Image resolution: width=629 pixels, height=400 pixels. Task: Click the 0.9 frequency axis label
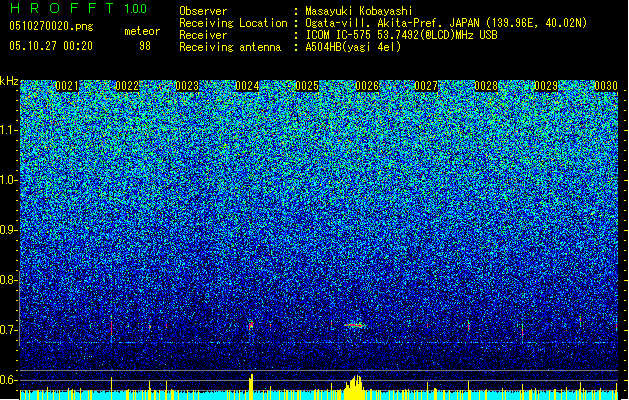point(8,230)
